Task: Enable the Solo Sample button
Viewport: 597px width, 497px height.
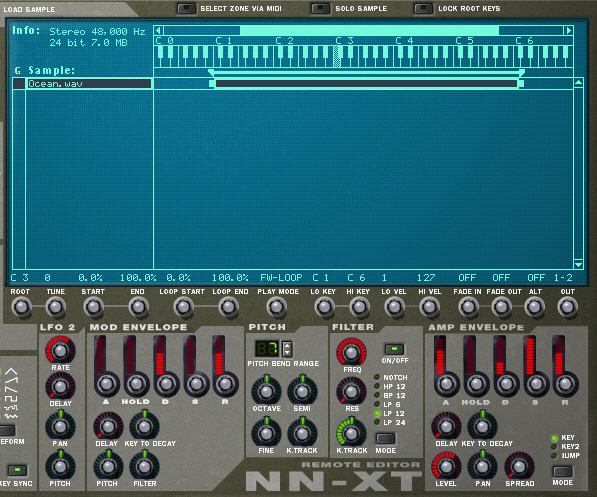Action: 320,8
